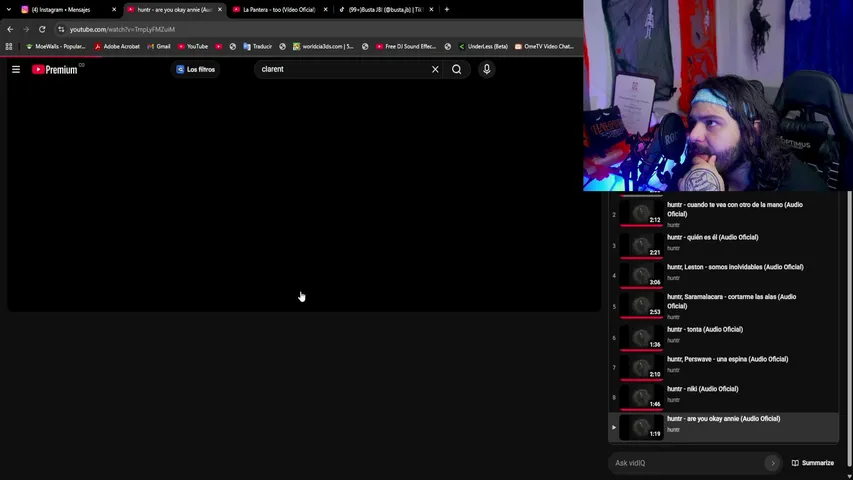Switch to huntr are you okay annie tab
The image size is (853, 480).
tap(173, 9)
